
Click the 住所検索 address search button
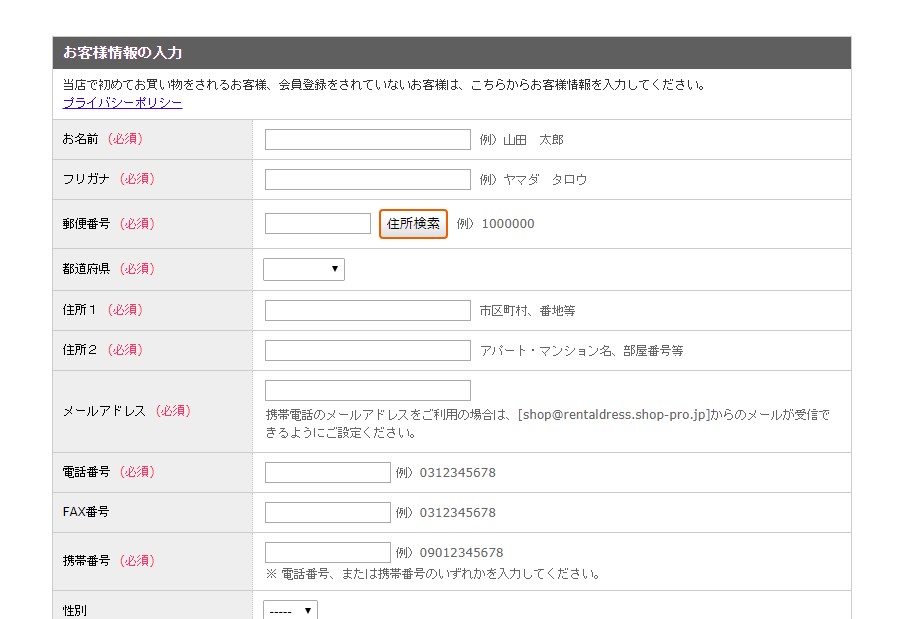413,224
